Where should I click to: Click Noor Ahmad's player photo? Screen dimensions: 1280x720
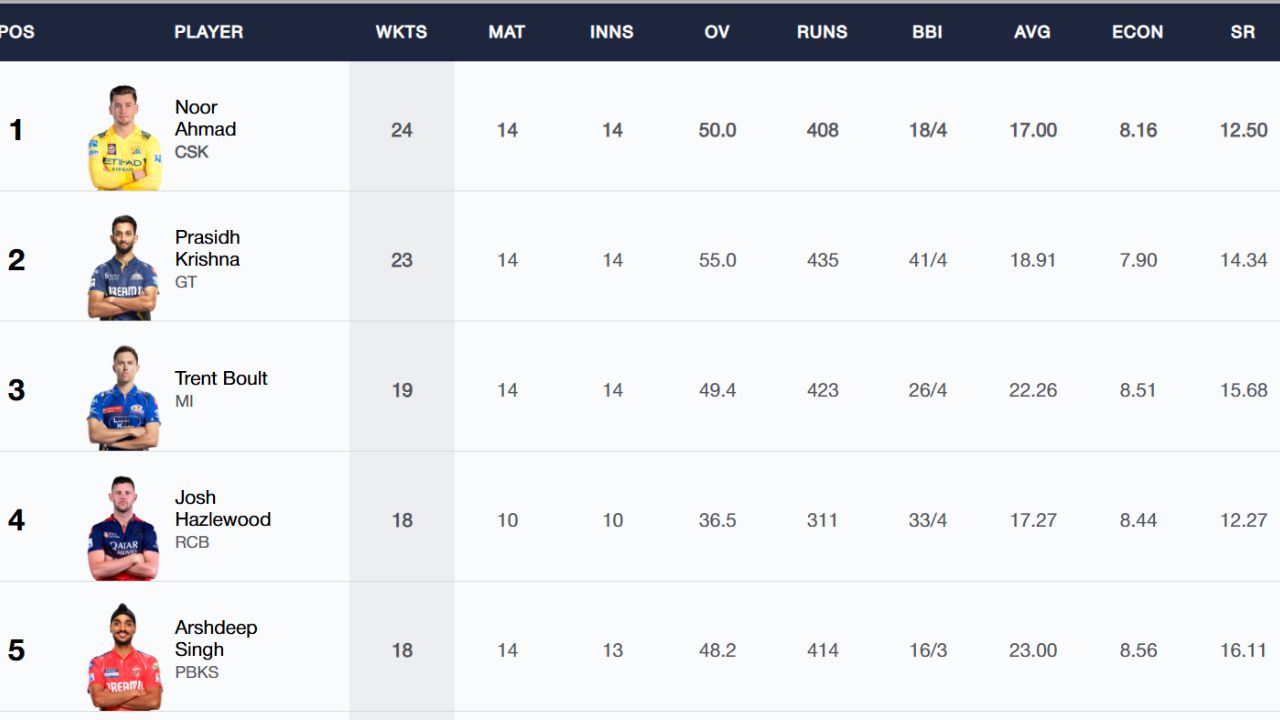tap(124, 138)
